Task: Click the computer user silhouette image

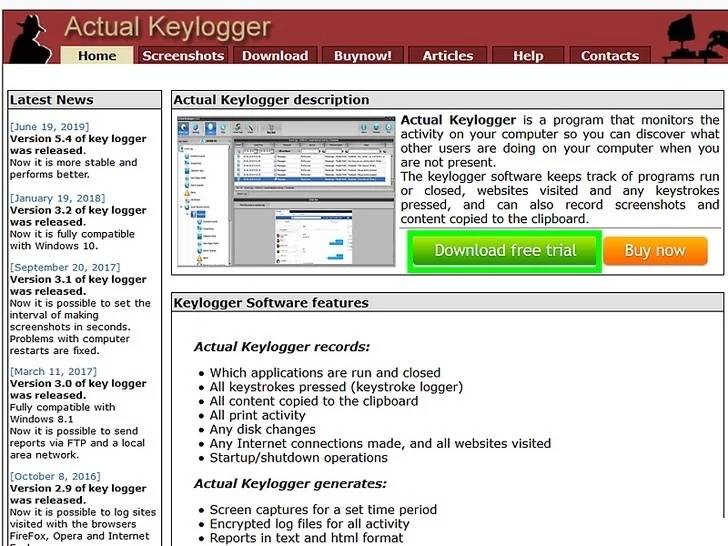Action: point(695,38)
